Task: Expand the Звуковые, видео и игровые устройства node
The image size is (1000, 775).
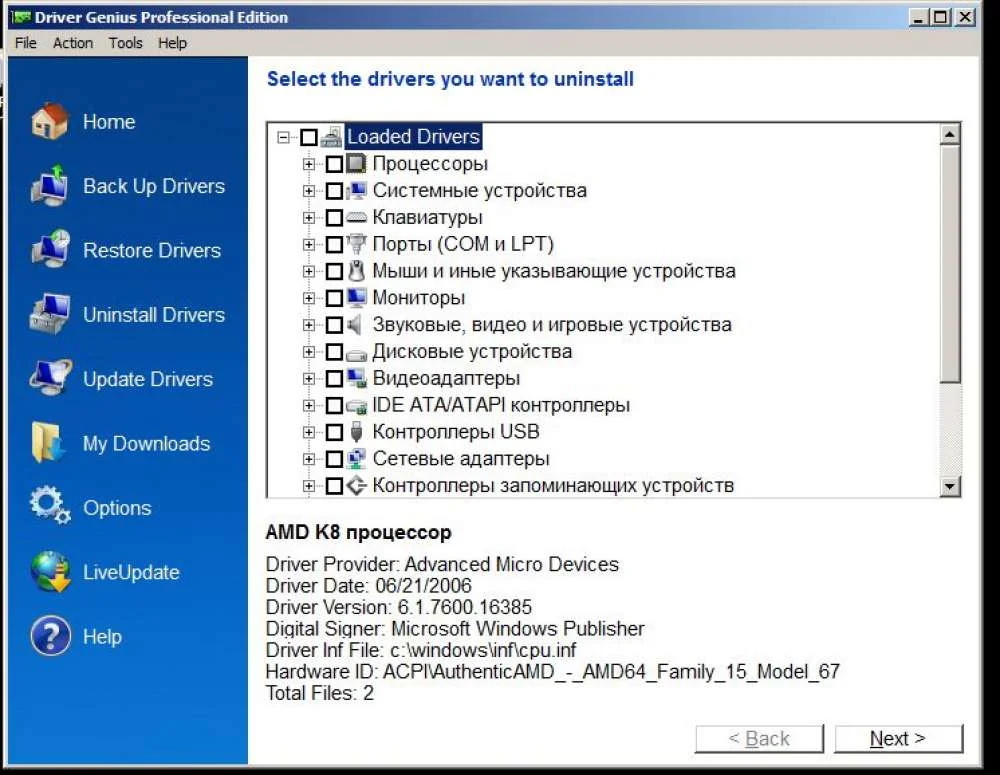Action: tap(309, 325)
